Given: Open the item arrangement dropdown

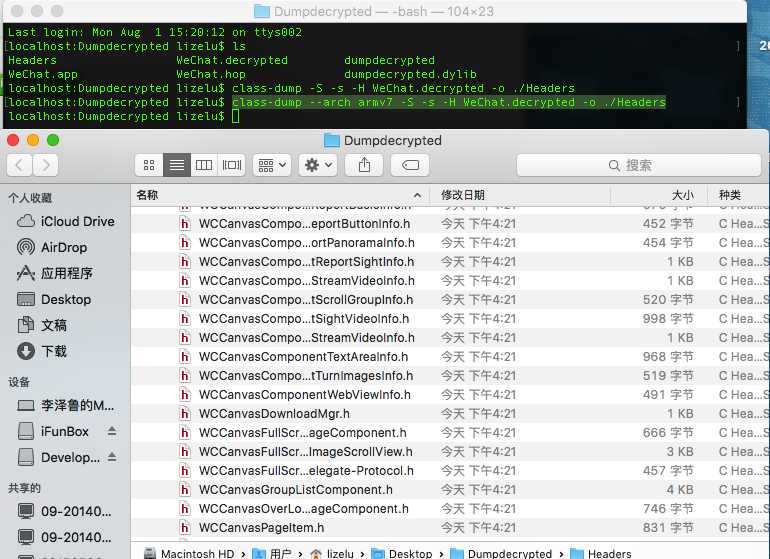Looking at the screenshot, I should pyautogui.click(x=272, y=165).
